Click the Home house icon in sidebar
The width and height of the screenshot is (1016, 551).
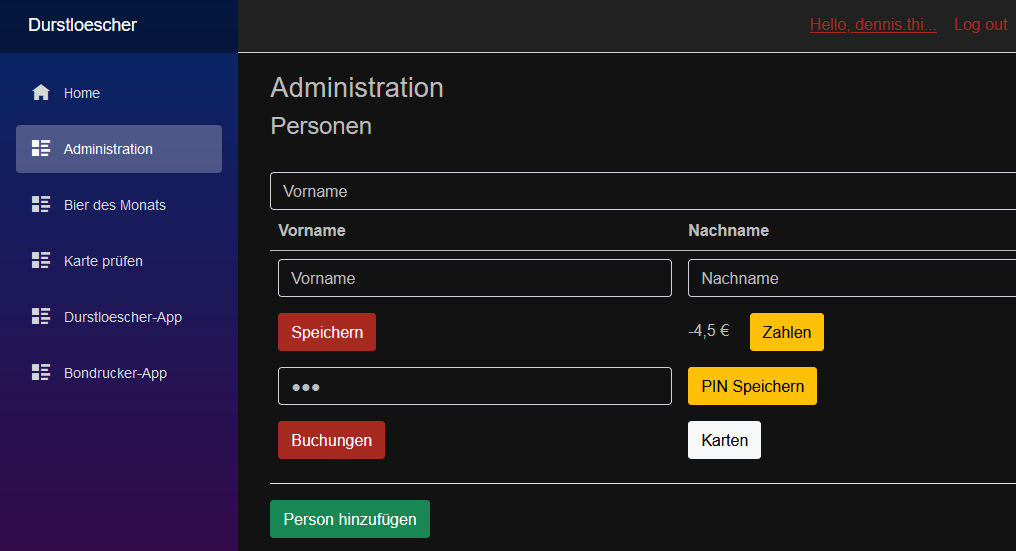41,93
